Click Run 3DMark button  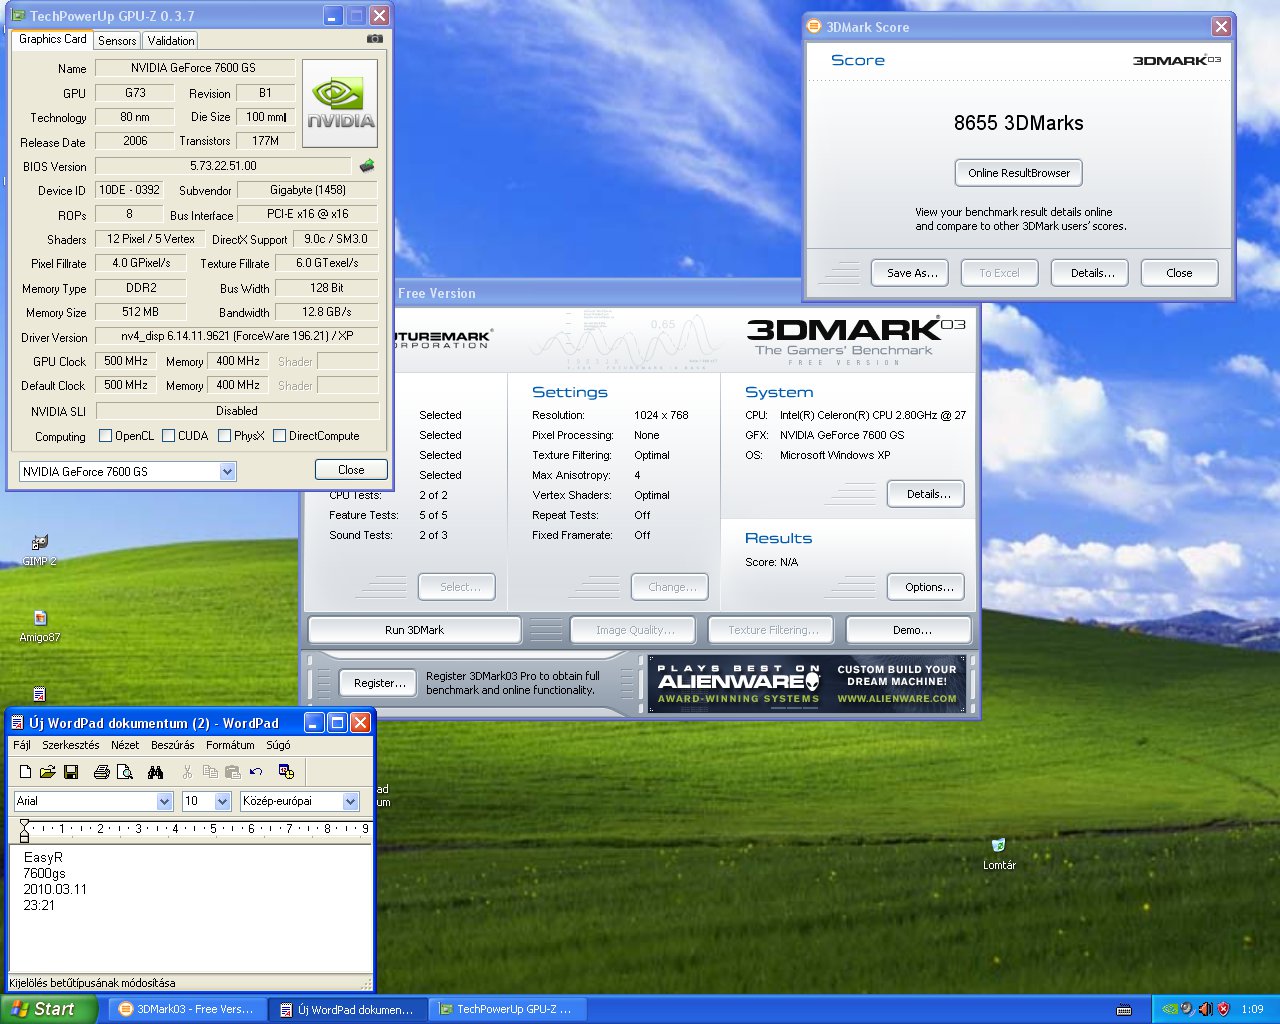click(x=414, y=630)
